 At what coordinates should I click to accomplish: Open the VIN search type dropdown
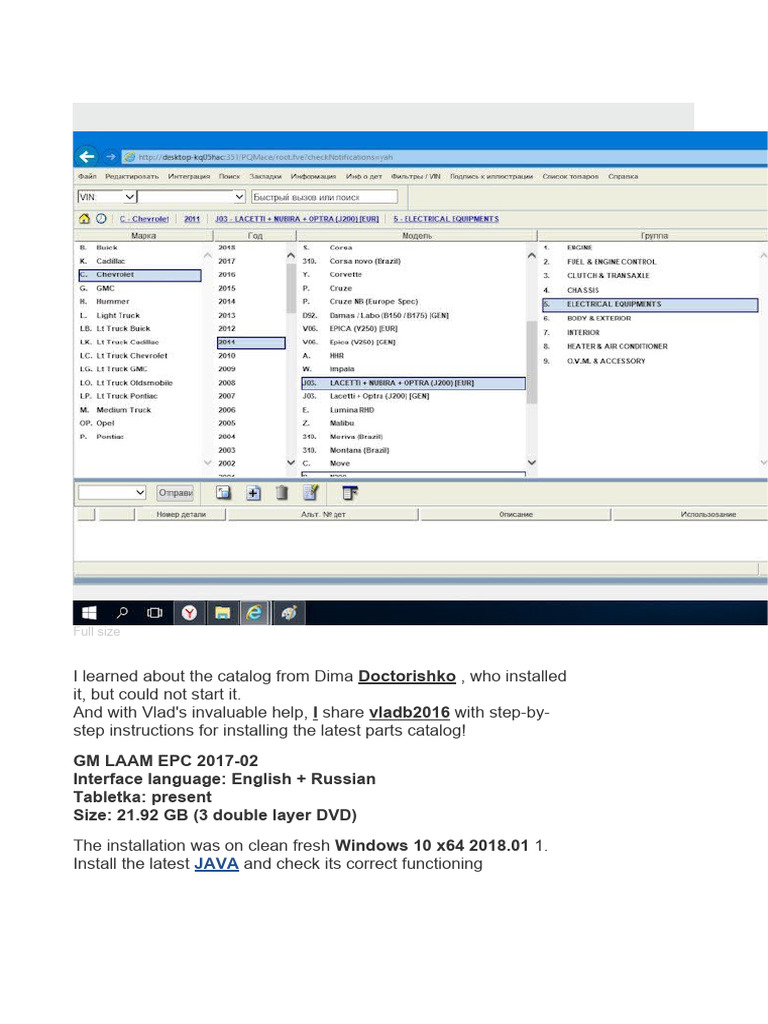click(130, 197)
